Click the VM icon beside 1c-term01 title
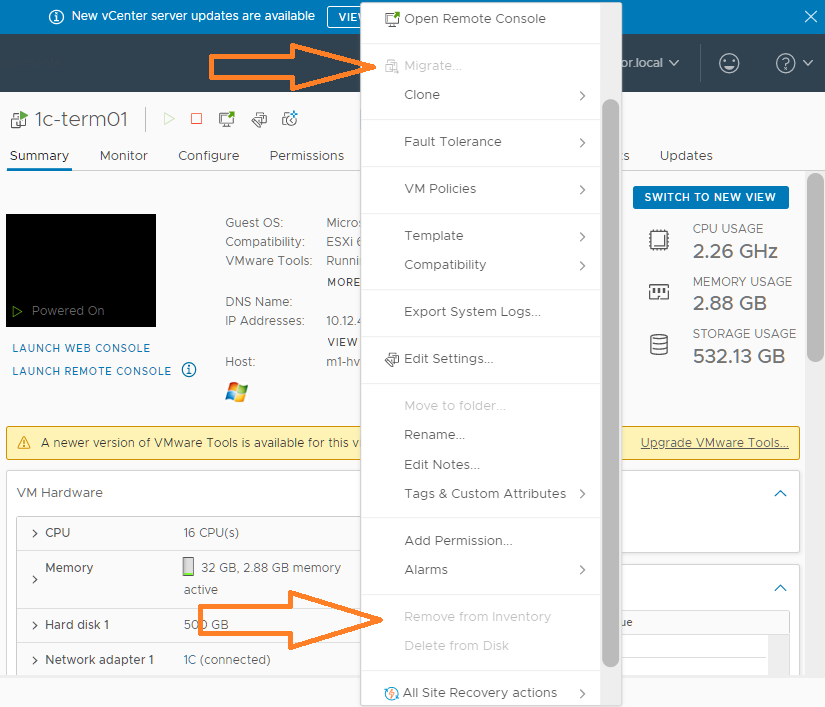The height and width of the screenshot is (707, 825). [x=19, y=119]
